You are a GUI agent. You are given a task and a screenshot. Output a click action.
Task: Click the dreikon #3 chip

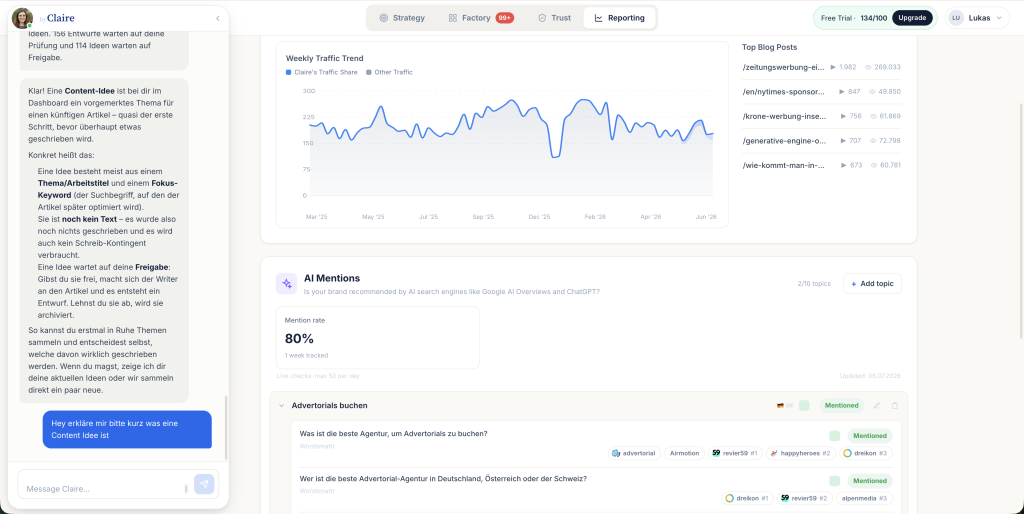(x=865, y=453)
